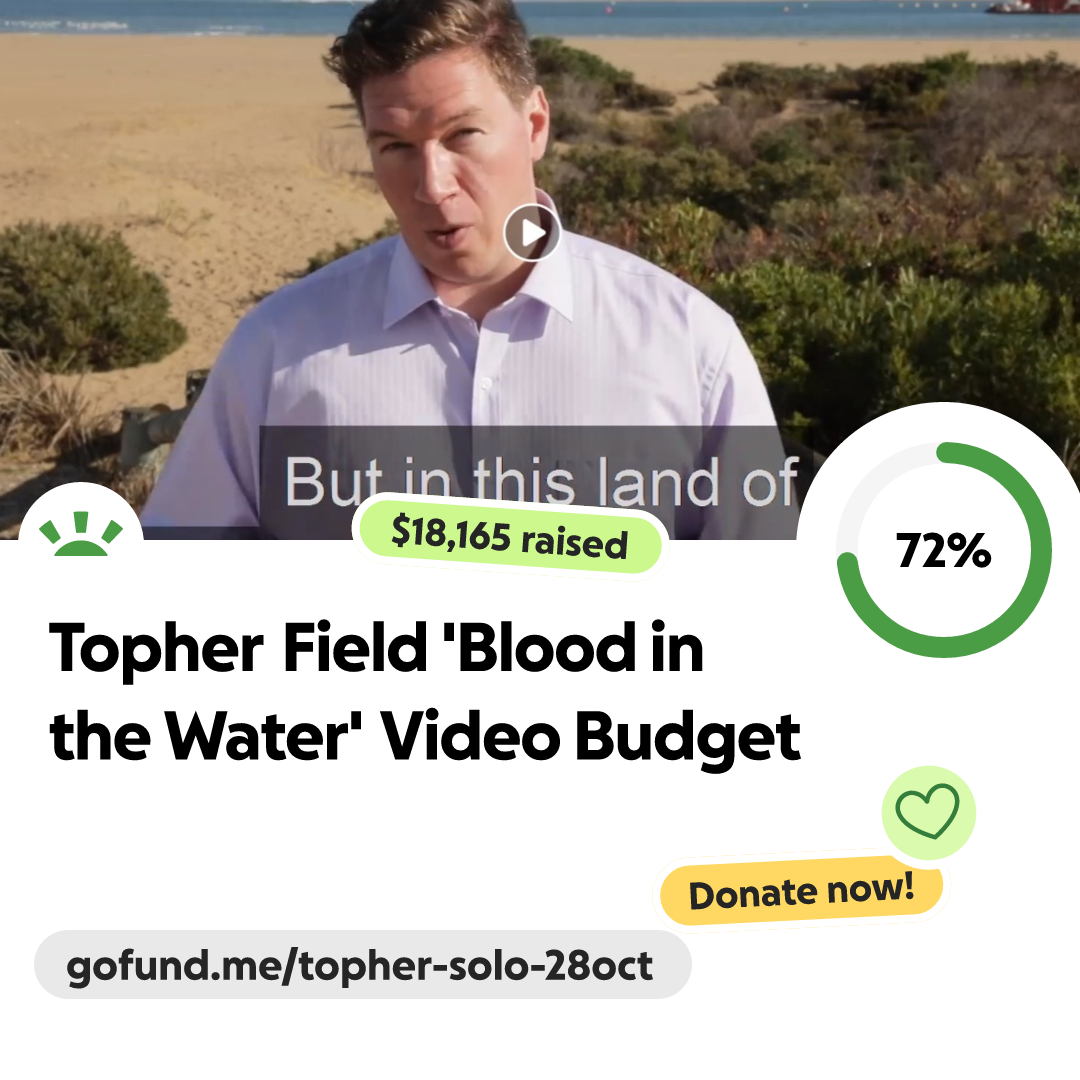
Task: Play the campaign video
Action: pyautogui.click(x=532, y=233)
